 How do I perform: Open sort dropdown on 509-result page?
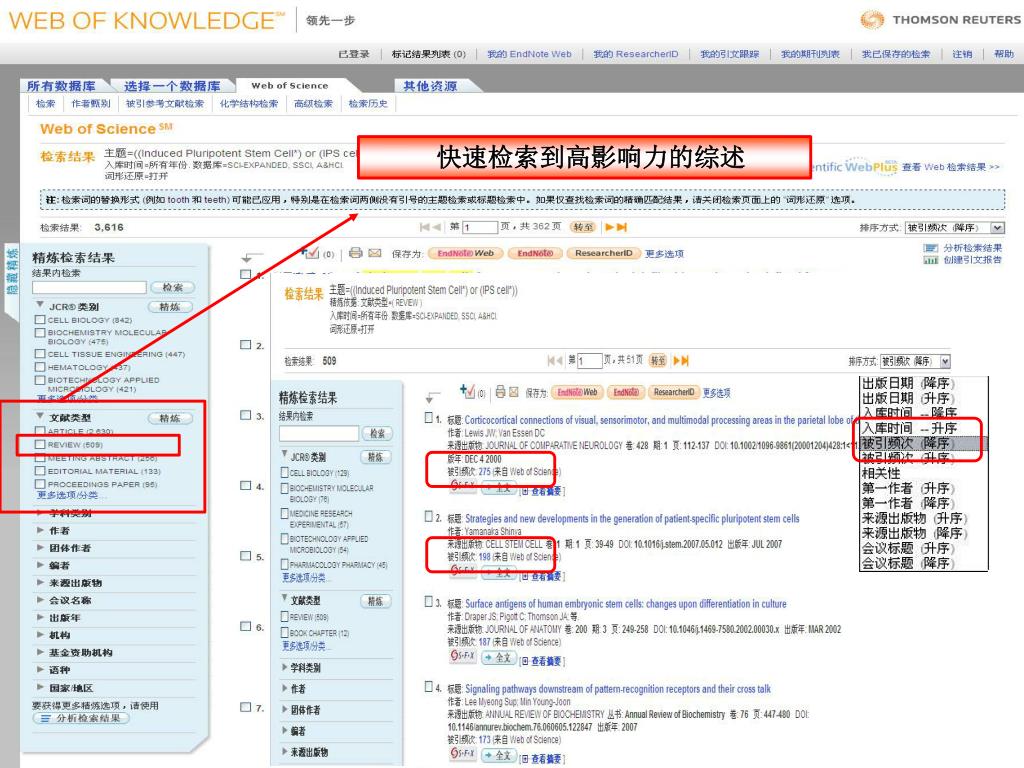946,361
